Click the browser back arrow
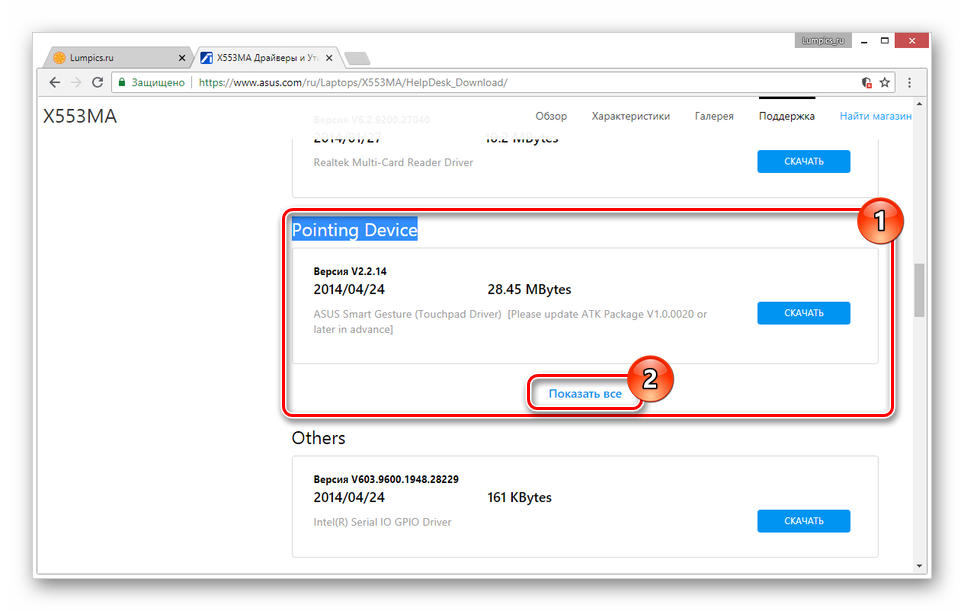Image resolution: width=964 pixels, height=611 pixels. (x=54, y=82)
